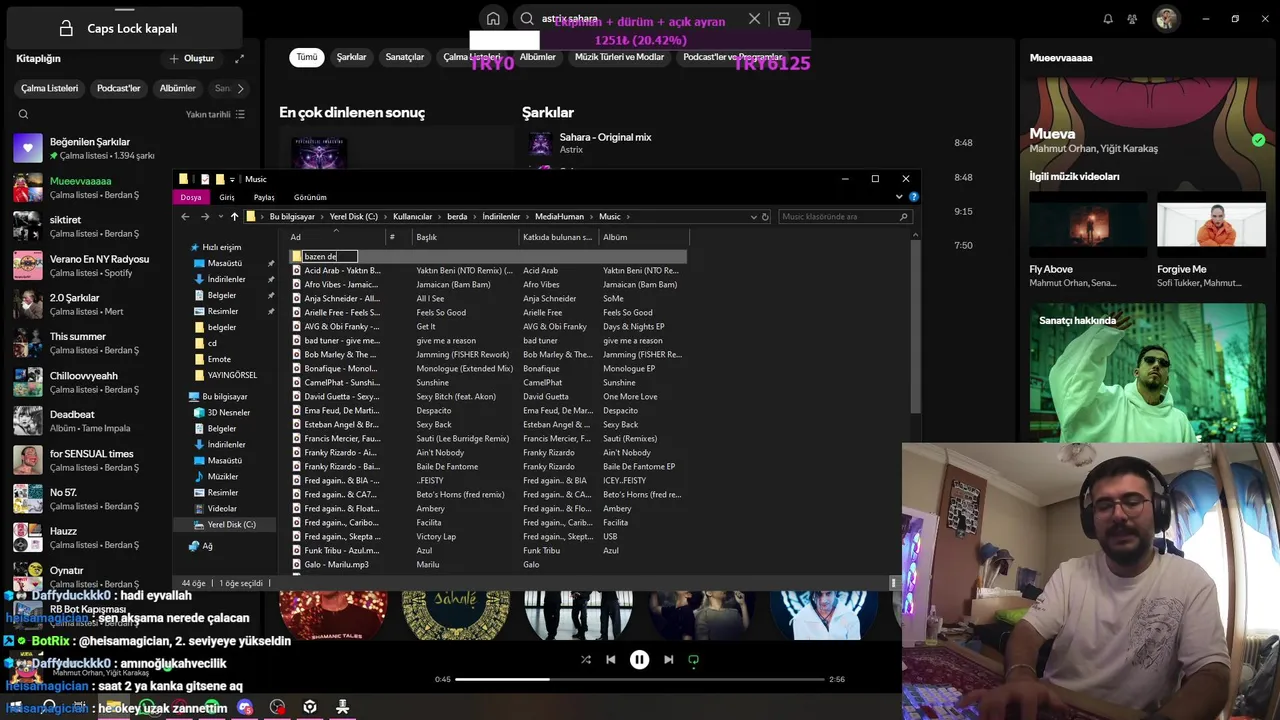Screen dimensions: 1280x720
Task: Select the Sanatçılar search filter tab
Action: (x=405, y=57)
